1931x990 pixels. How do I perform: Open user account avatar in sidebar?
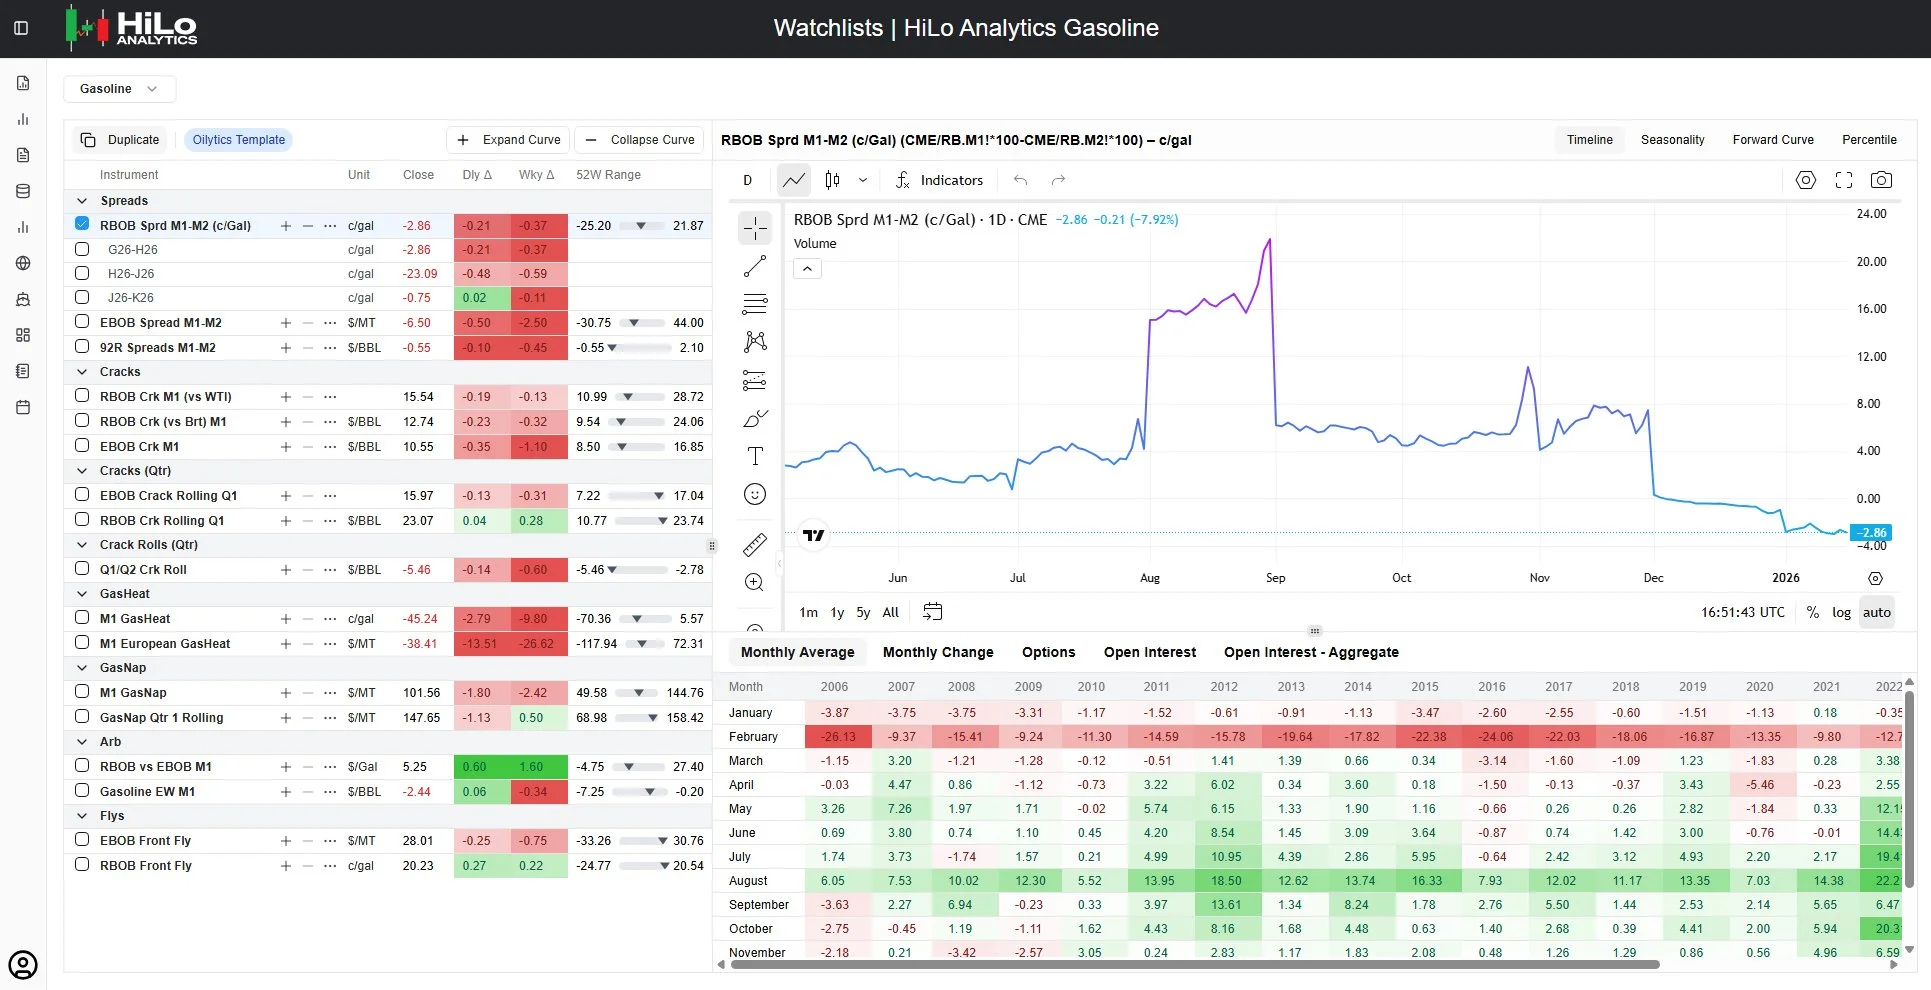23,965
